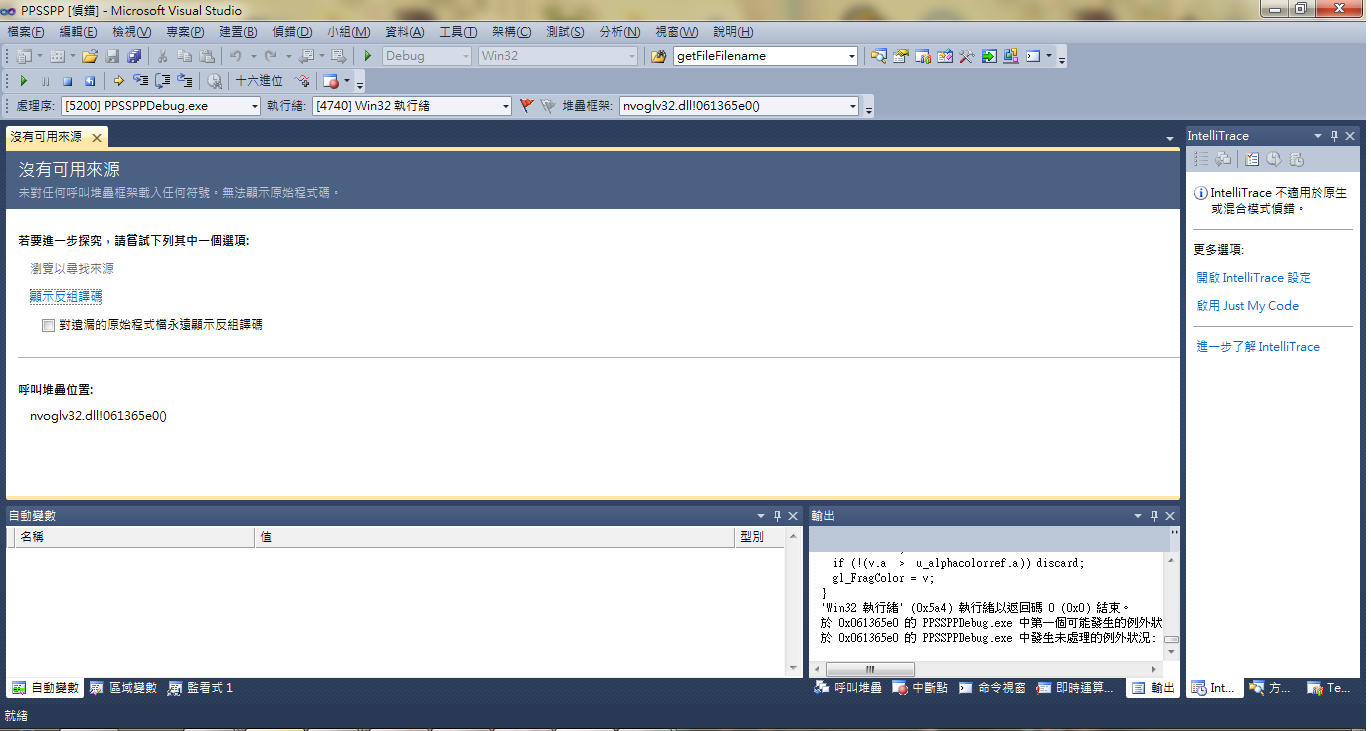The height and width of the screenshot is (731, 1371).
Task: Click the Show Next Statement yellow arrow
Action: (118, 81)
